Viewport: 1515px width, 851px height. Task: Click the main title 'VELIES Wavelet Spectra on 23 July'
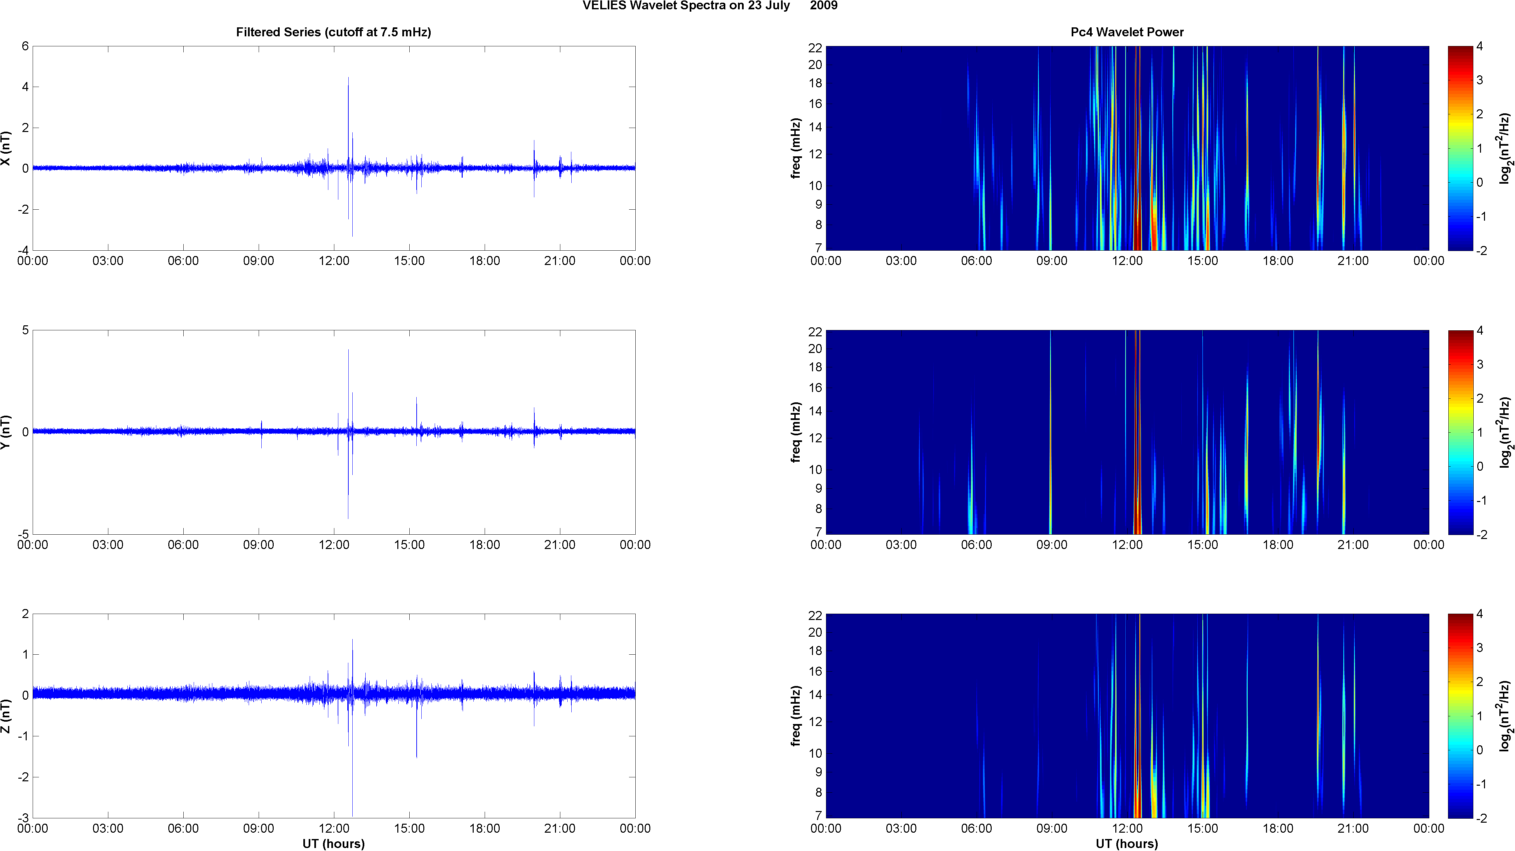(682, 6)
